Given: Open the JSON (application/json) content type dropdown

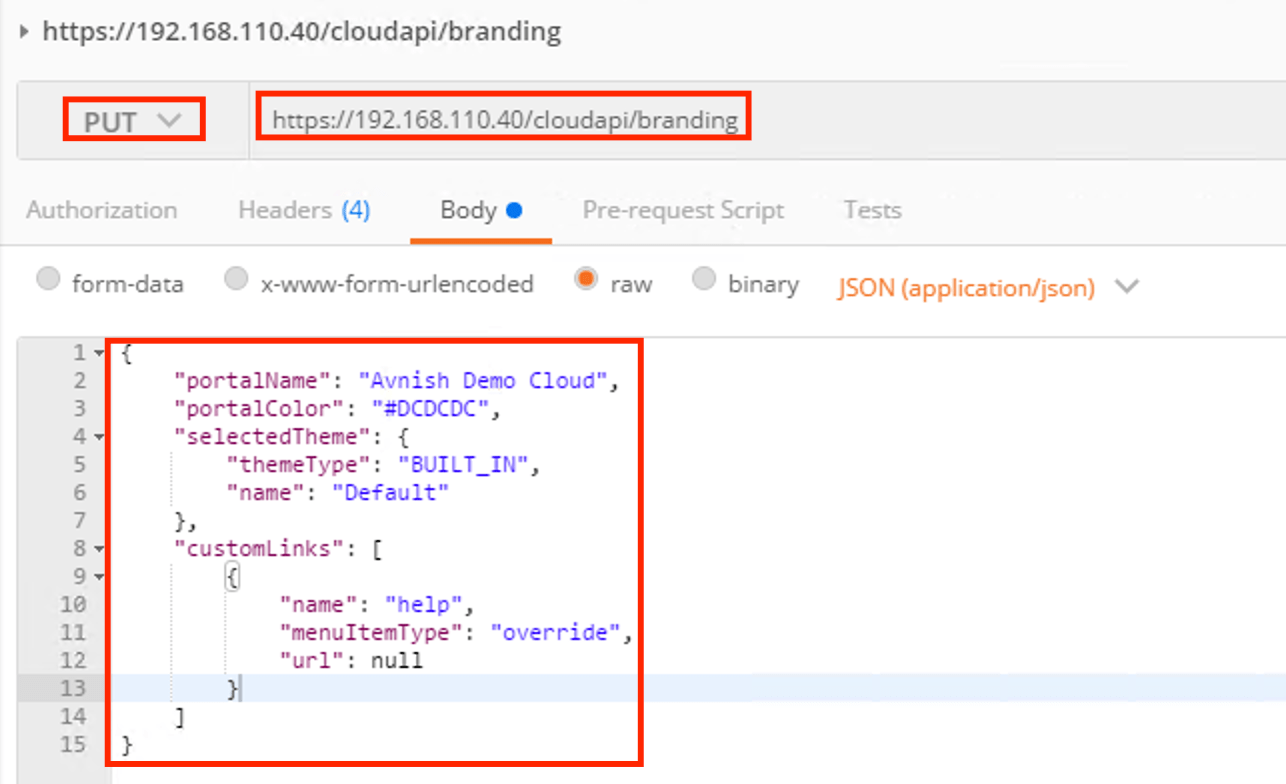Looking at the screenshot, I should (x=988, y=288).
